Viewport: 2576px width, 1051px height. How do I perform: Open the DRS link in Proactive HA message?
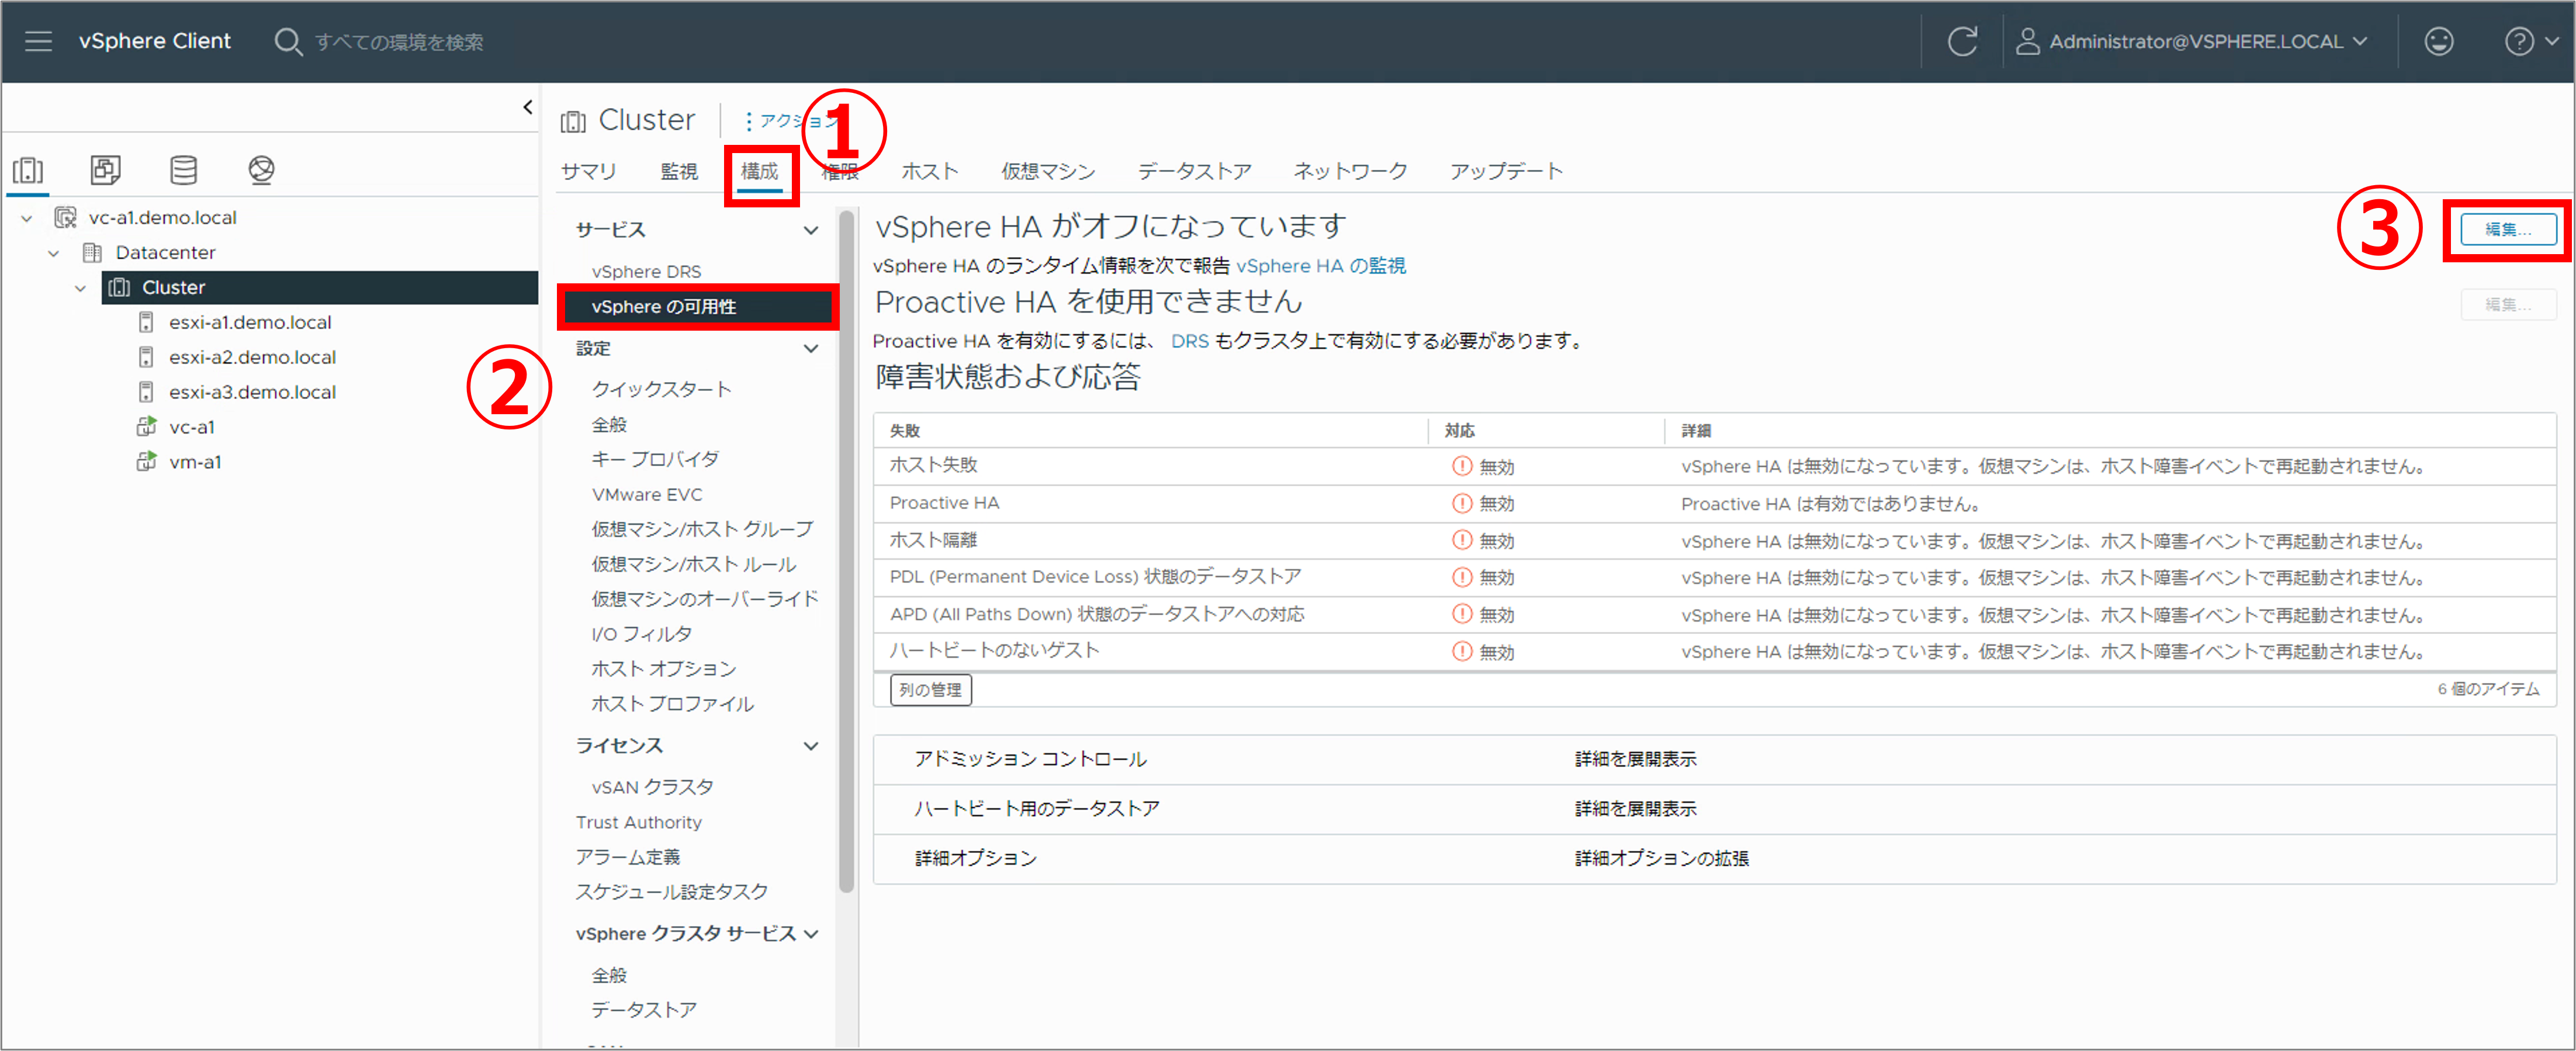click(x=1189, y=340)
